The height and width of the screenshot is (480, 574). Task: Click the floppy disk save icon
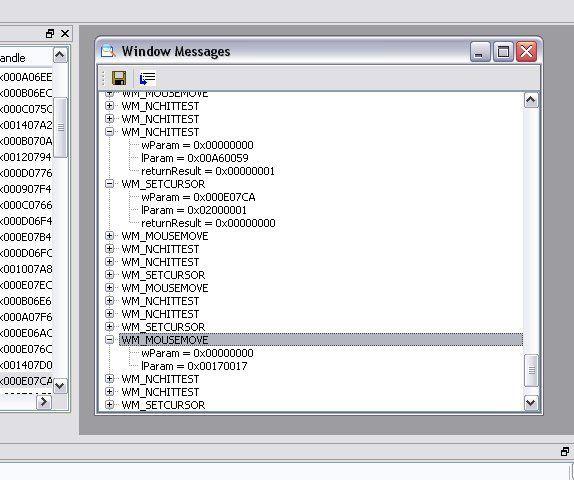pyautogui.click(x=119, y=78)
